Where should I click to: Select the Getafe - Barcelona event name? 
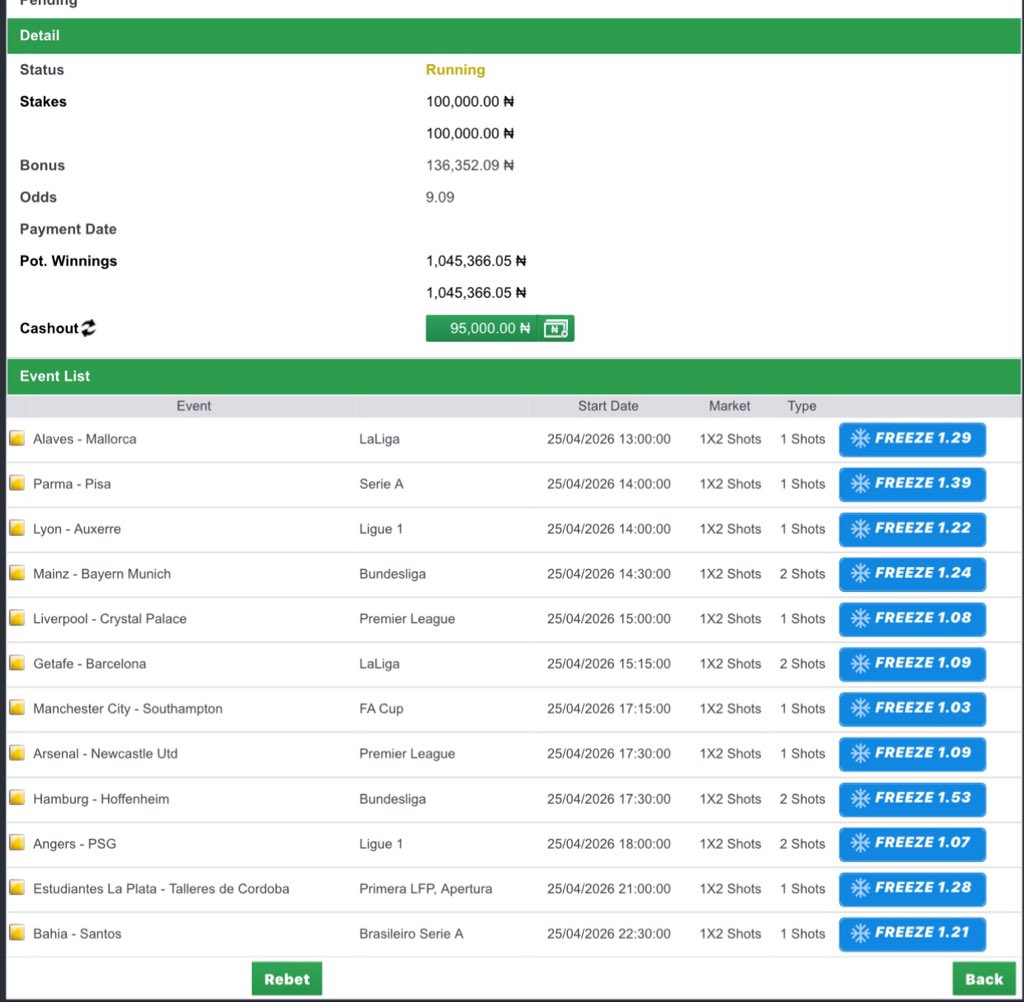(89, 664)
